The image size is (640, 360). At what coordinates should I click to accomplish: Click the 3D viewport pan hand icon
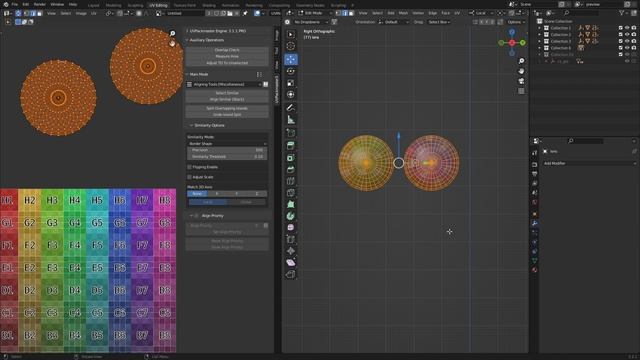click(x=521, y=71)
